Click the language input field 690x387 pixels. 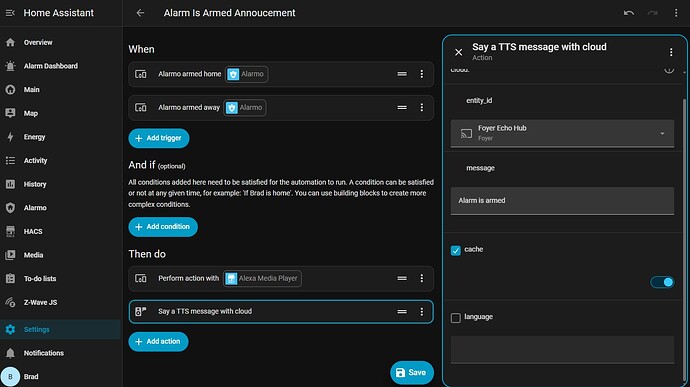click(x=562, y=350)
